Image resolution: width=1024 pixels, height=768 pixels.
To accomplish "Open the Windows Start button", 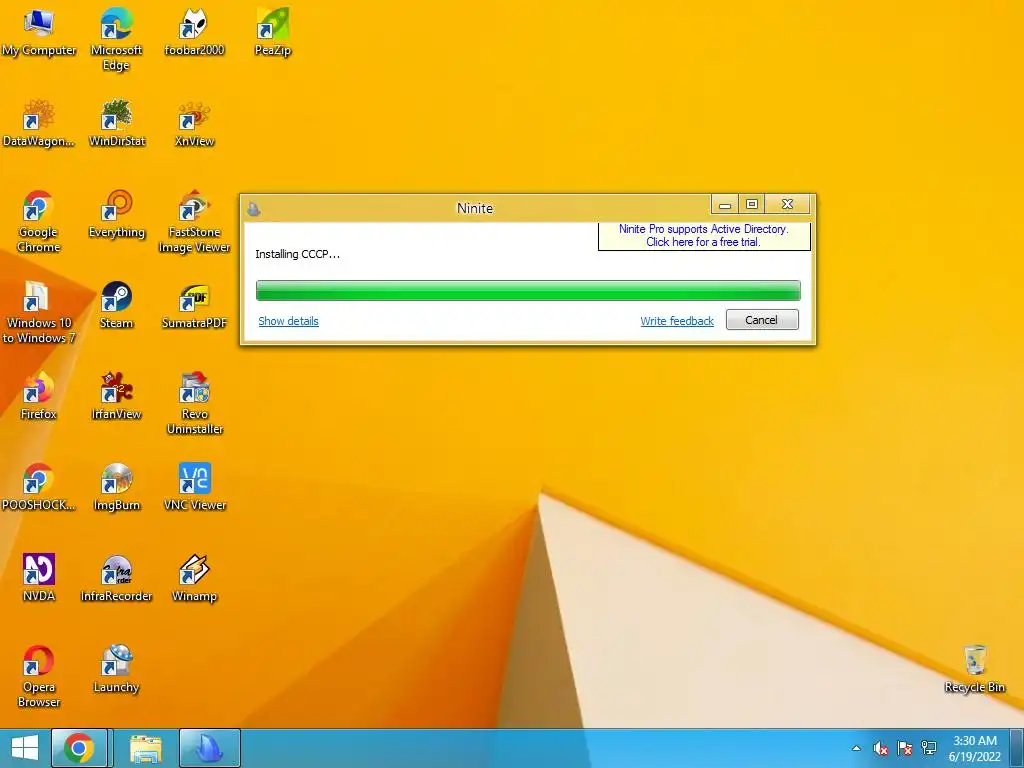I will [25, 748].
